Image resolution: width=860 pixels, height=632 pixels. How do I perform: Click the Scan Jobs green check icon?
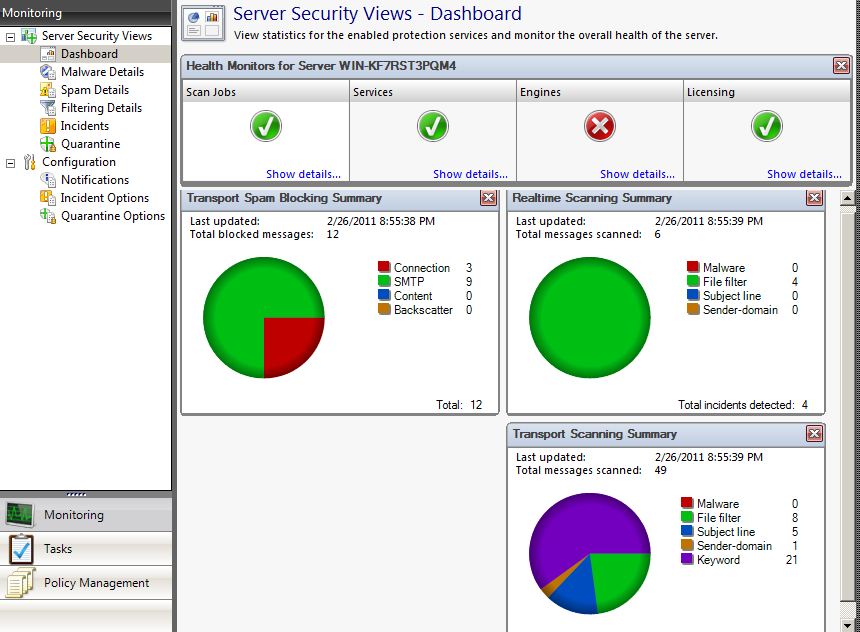(x=265, y=126)
